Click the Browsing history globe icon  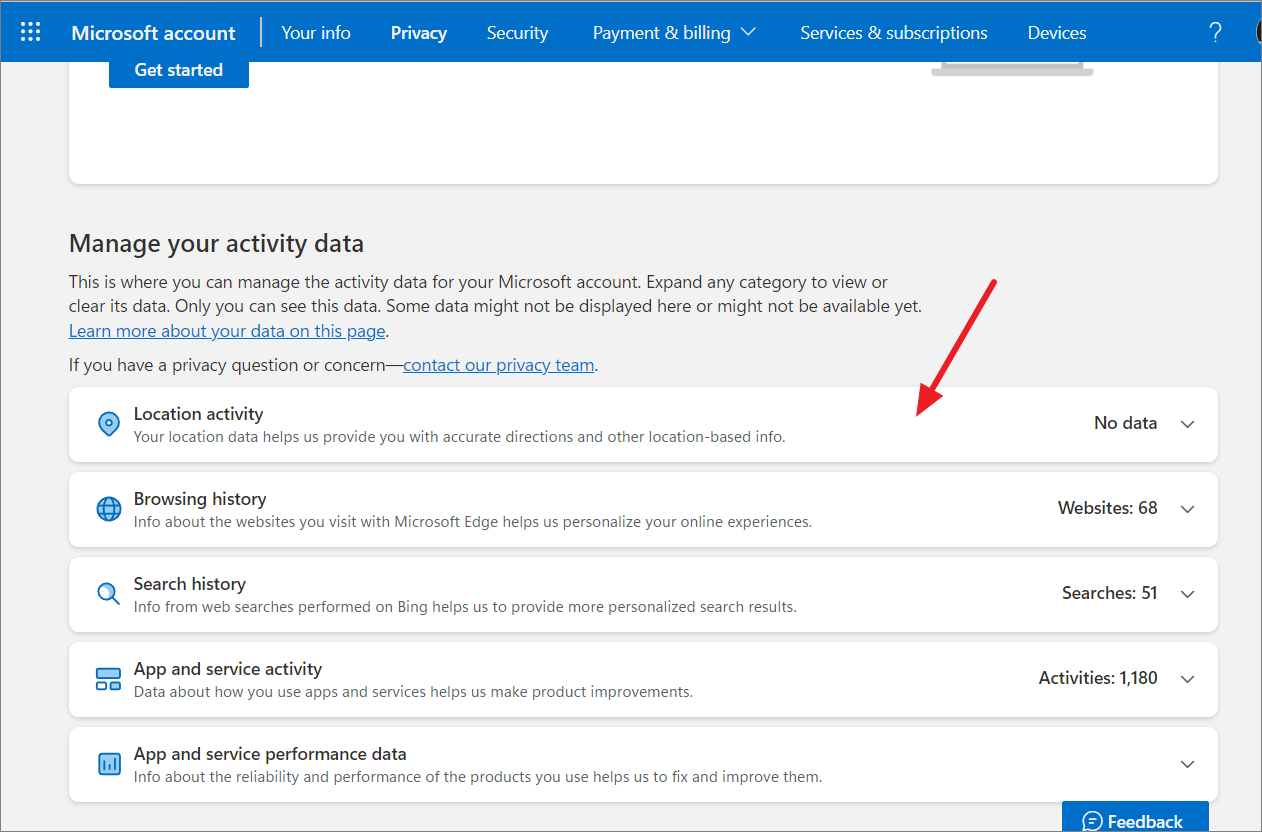click(108, 509)
